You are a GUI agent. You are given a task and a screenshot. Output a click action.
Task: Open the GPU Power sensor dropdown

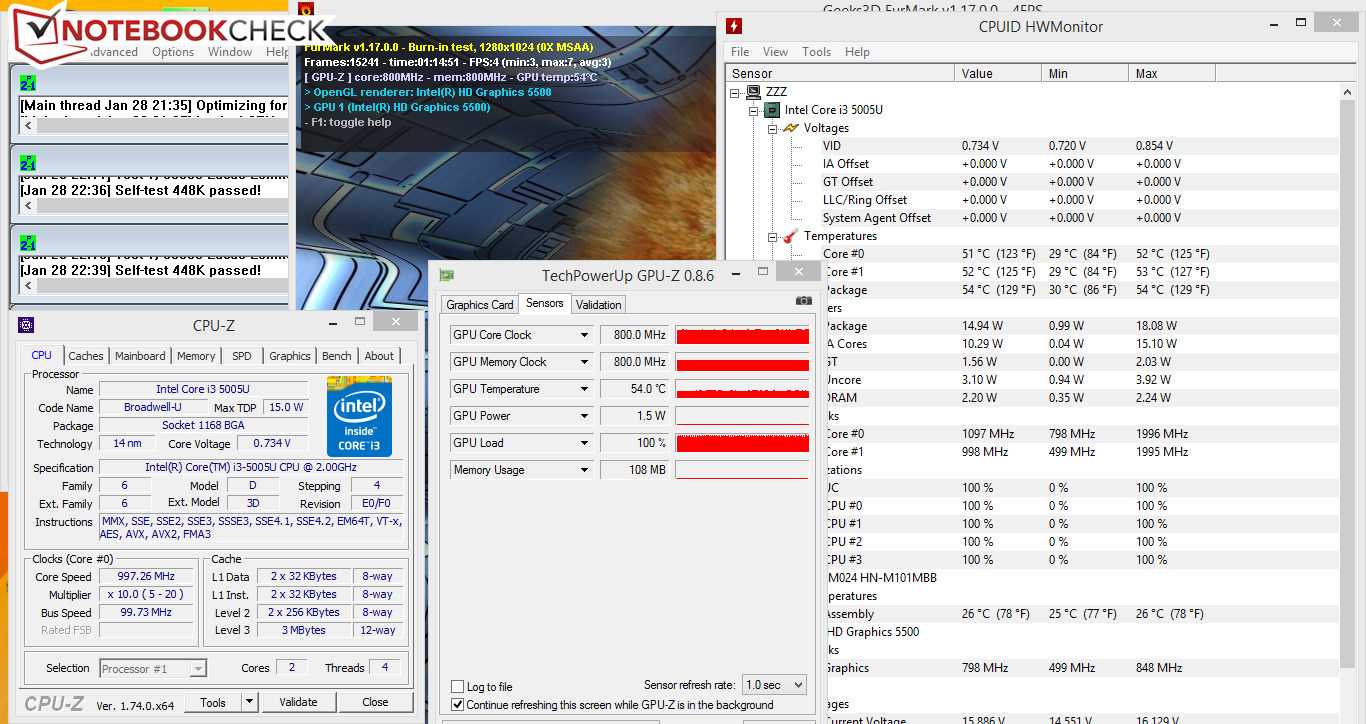coord(585,416)
